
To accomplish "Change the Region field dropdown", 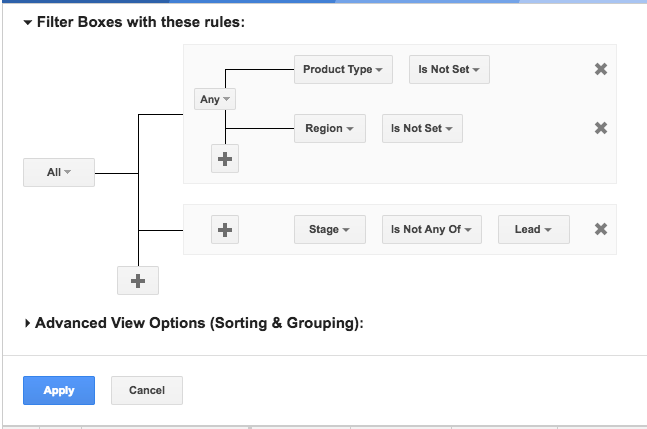I will [x=330, y=128].
